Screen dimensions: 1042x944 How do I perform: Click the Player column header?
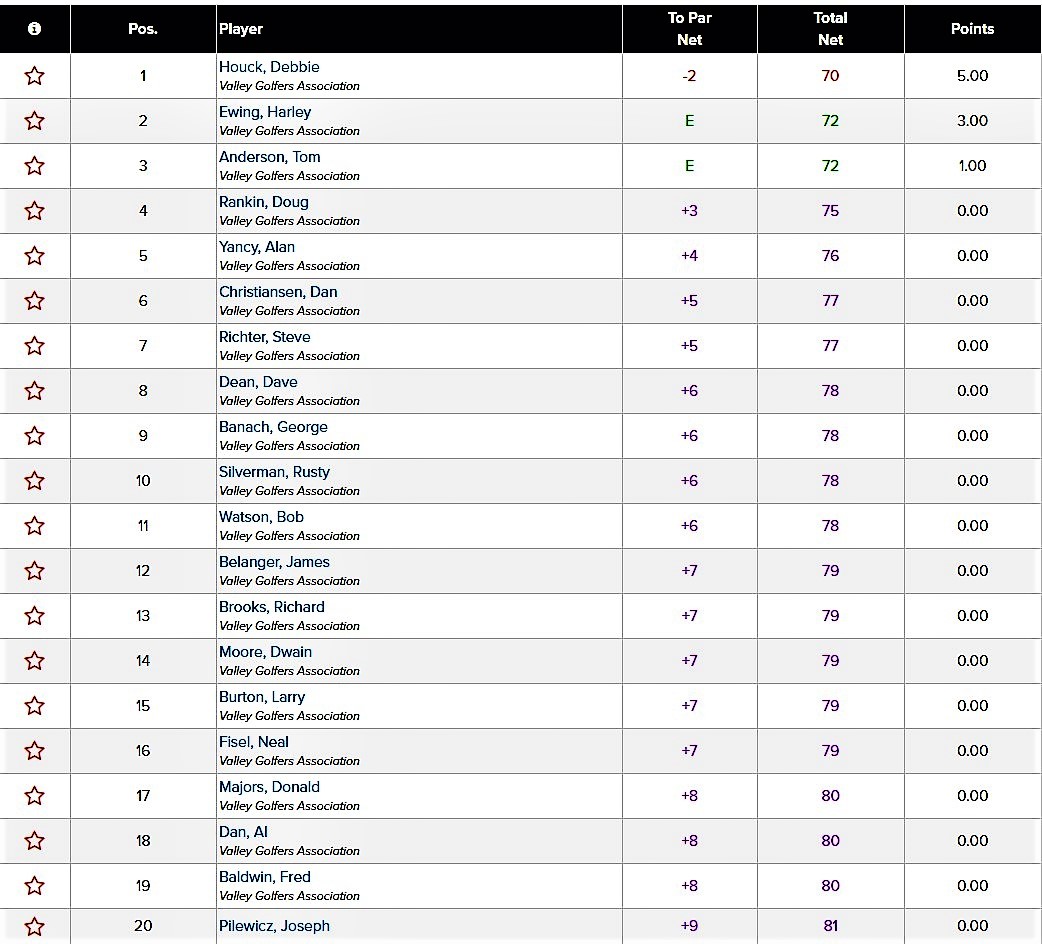coord(241,29)
